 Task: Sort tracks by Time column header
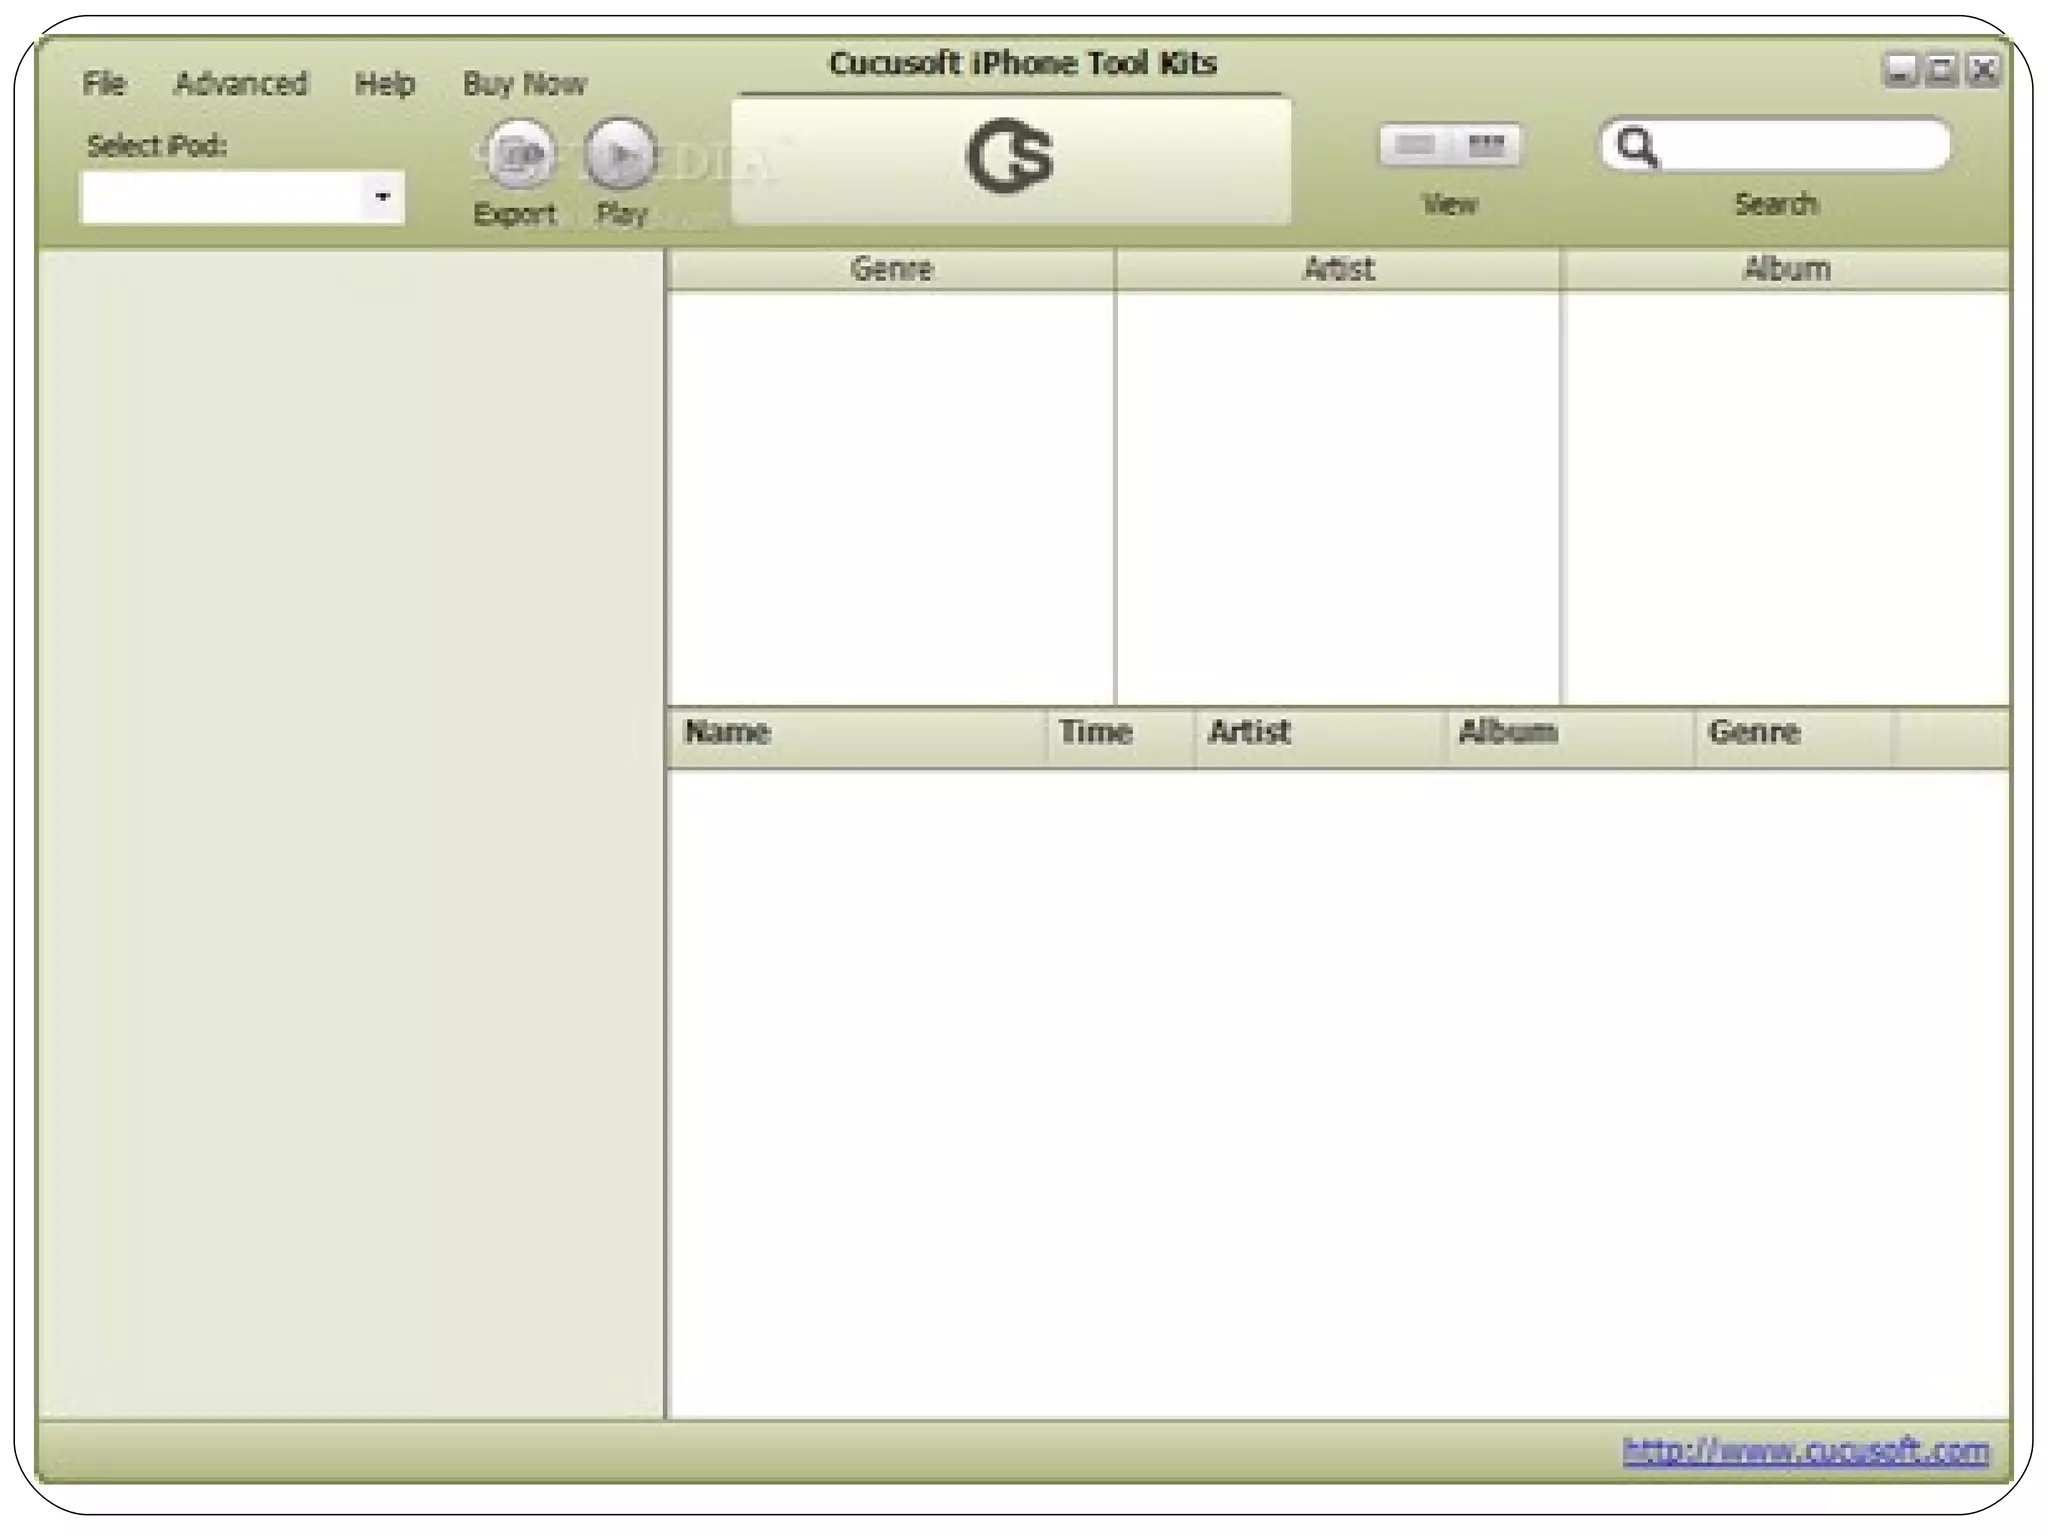click(1120, 733)
